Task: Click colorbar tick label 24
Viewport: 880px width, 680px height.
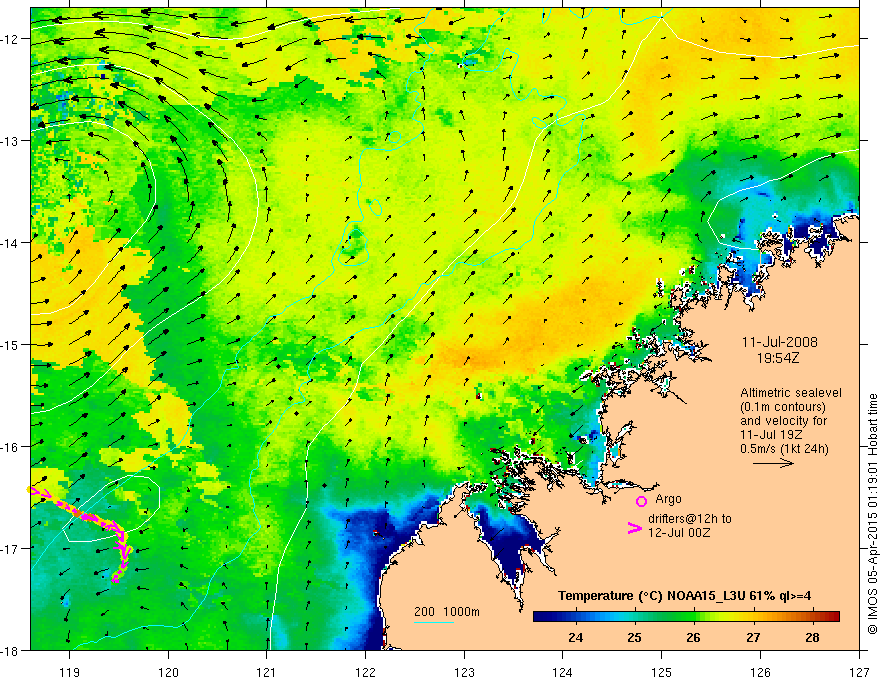Action: point(575,637)
